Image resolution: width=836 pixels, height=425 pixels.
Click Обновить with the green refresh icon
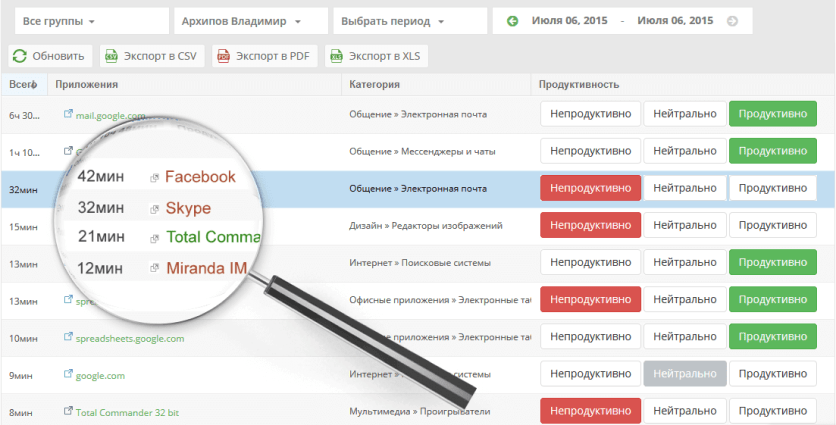tap(53, 57)
